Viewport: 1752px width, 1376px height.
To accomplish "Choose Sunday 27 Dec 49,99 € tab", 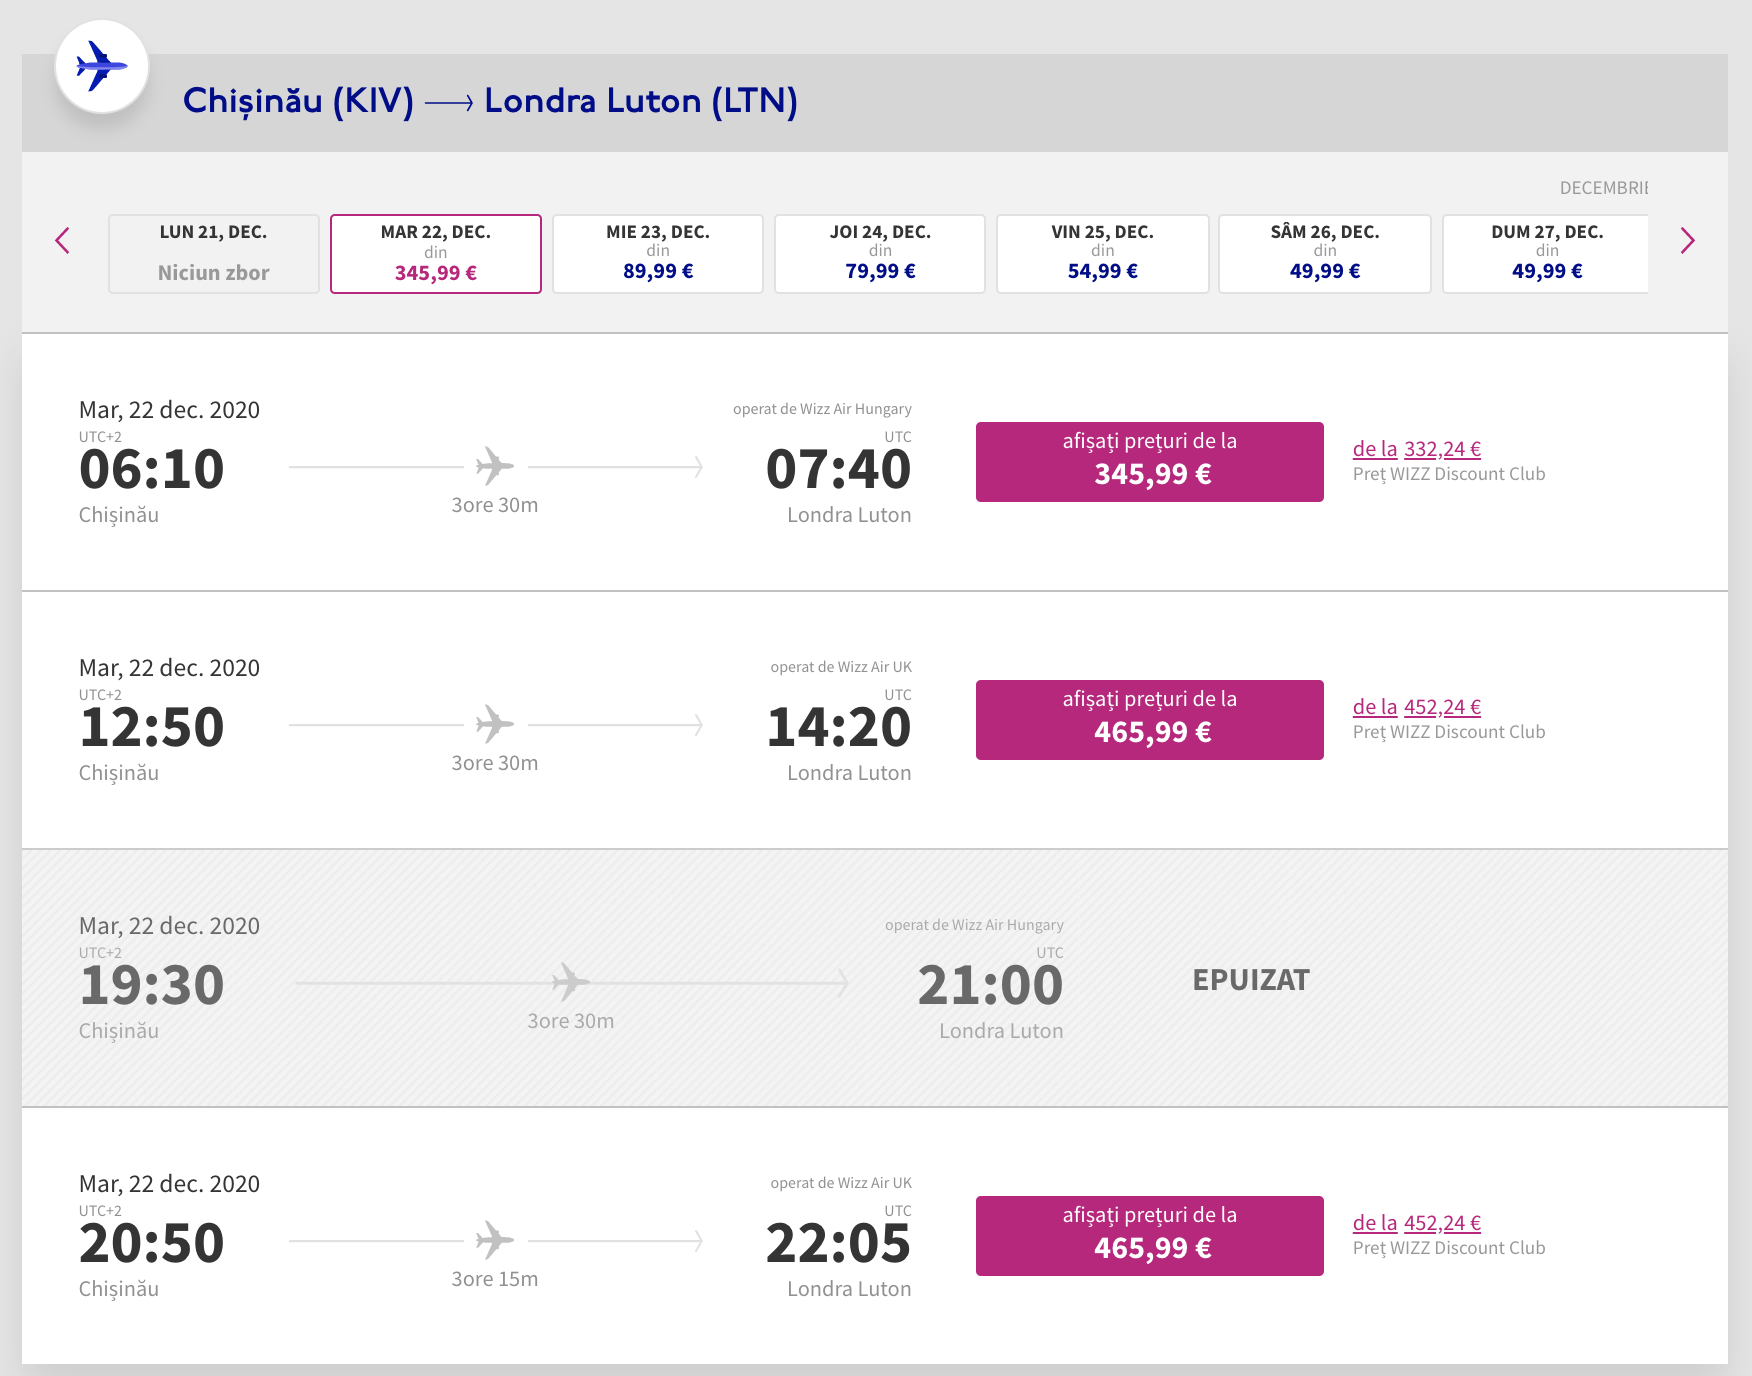I will [1546, 254].
